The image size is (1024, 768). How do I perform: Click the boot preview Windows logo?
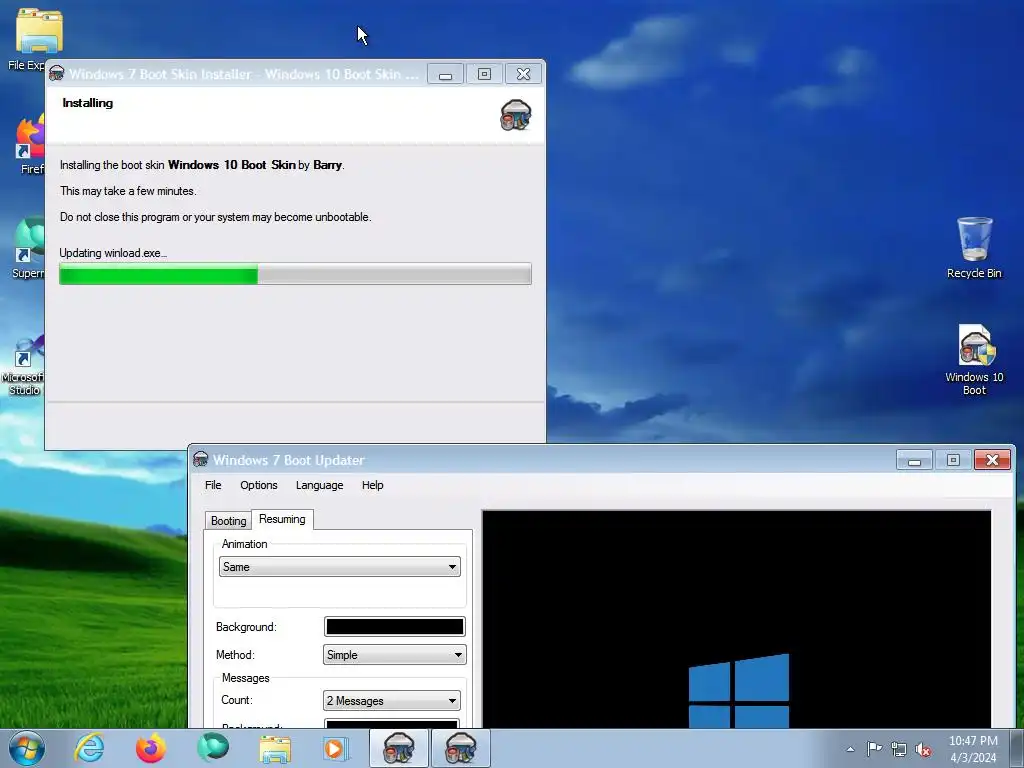(739, 690)
